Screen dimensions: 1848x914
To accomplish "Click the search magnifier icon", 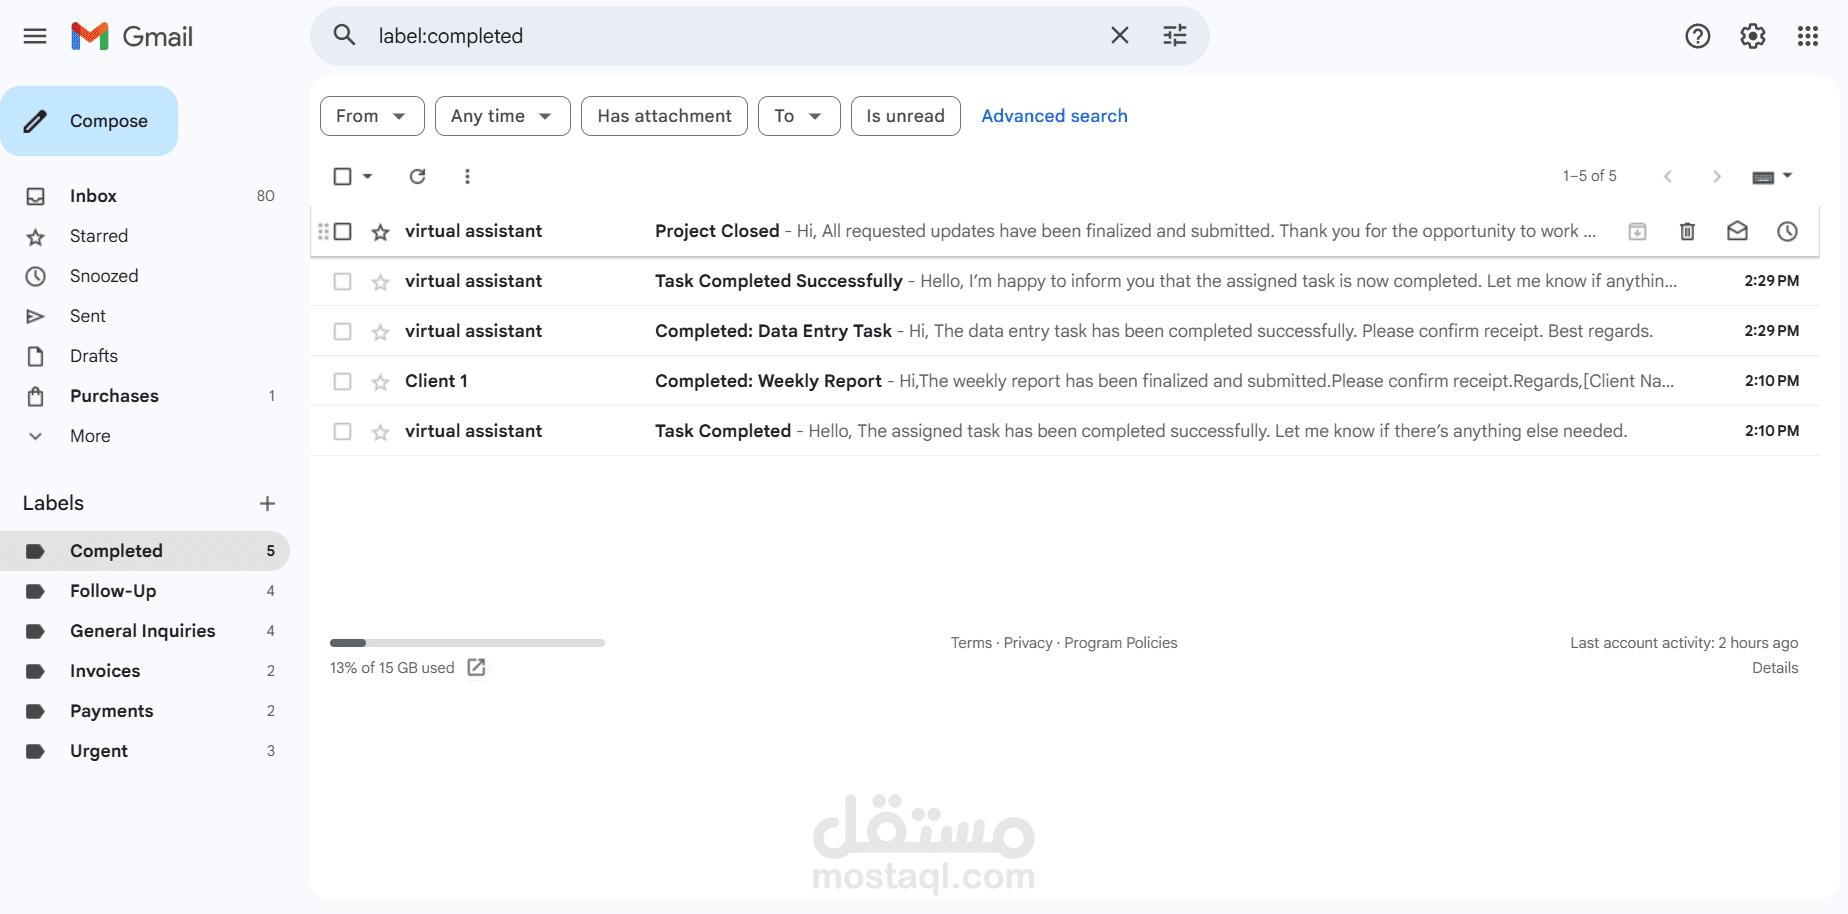I will tap(344, 36).
